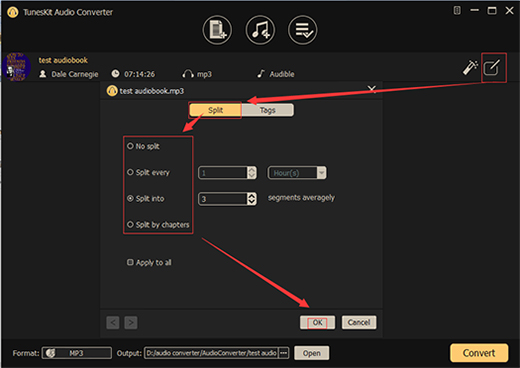Click the Split every value field

click(223, 173)
